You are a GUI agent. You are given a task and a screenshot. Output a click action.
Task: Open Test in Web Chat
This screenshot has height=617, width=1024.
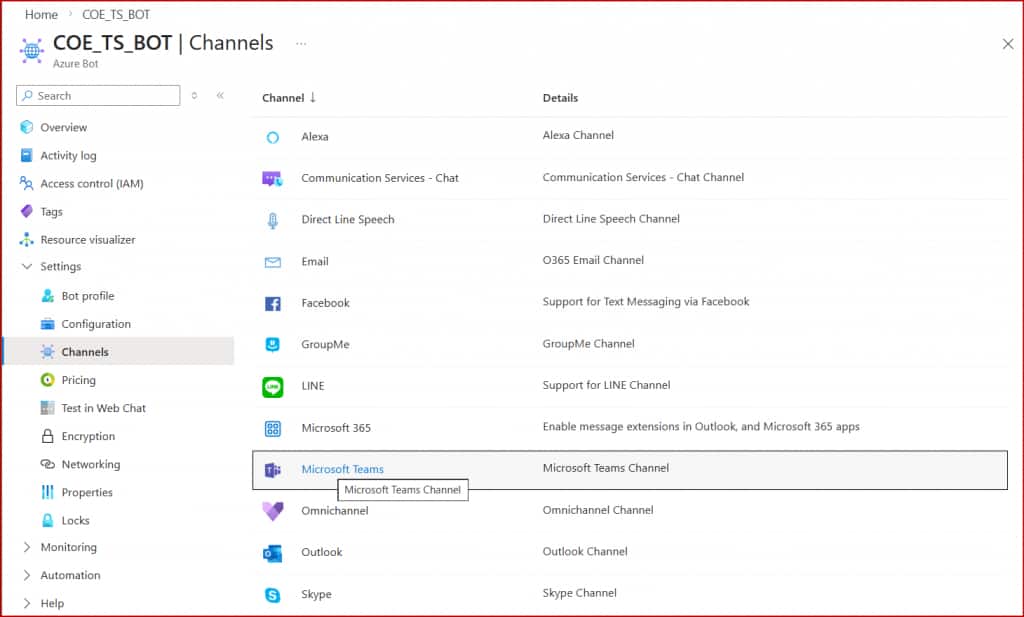click(103, 408)
